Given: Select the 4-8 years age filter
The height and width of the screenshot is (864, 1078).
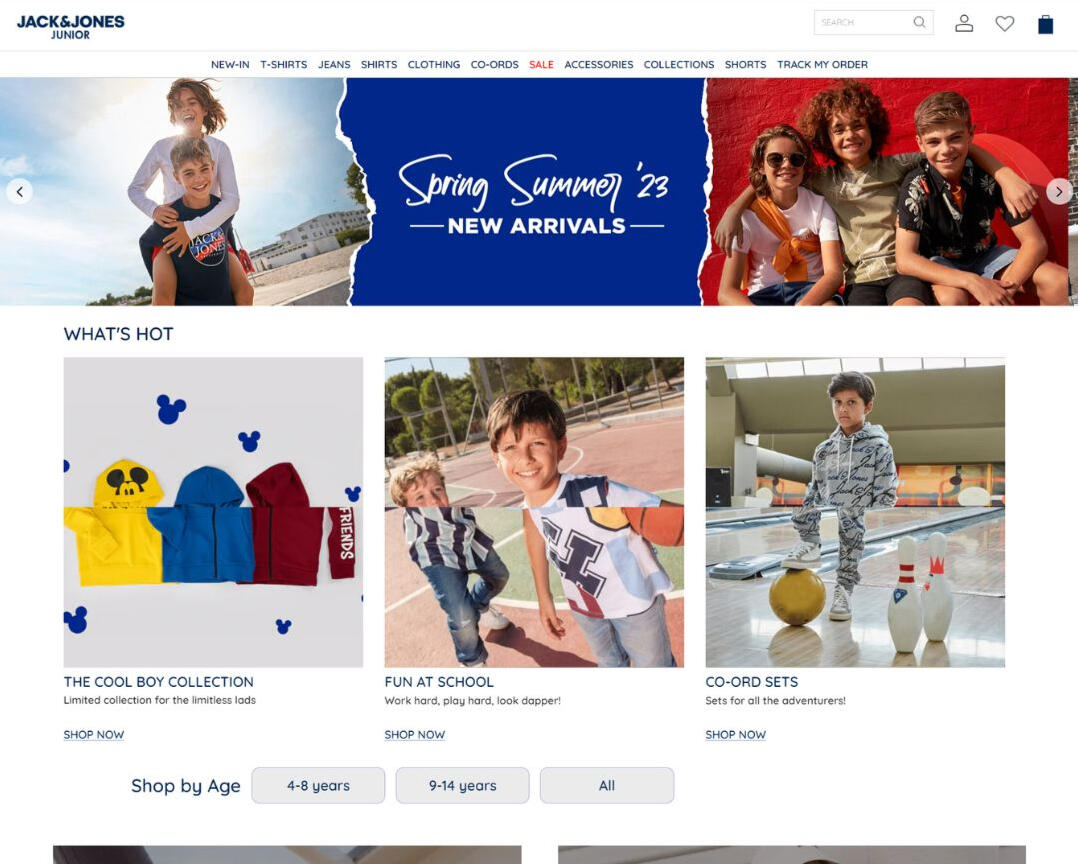Looking at the screenshot, I should (x=318, y=785).
